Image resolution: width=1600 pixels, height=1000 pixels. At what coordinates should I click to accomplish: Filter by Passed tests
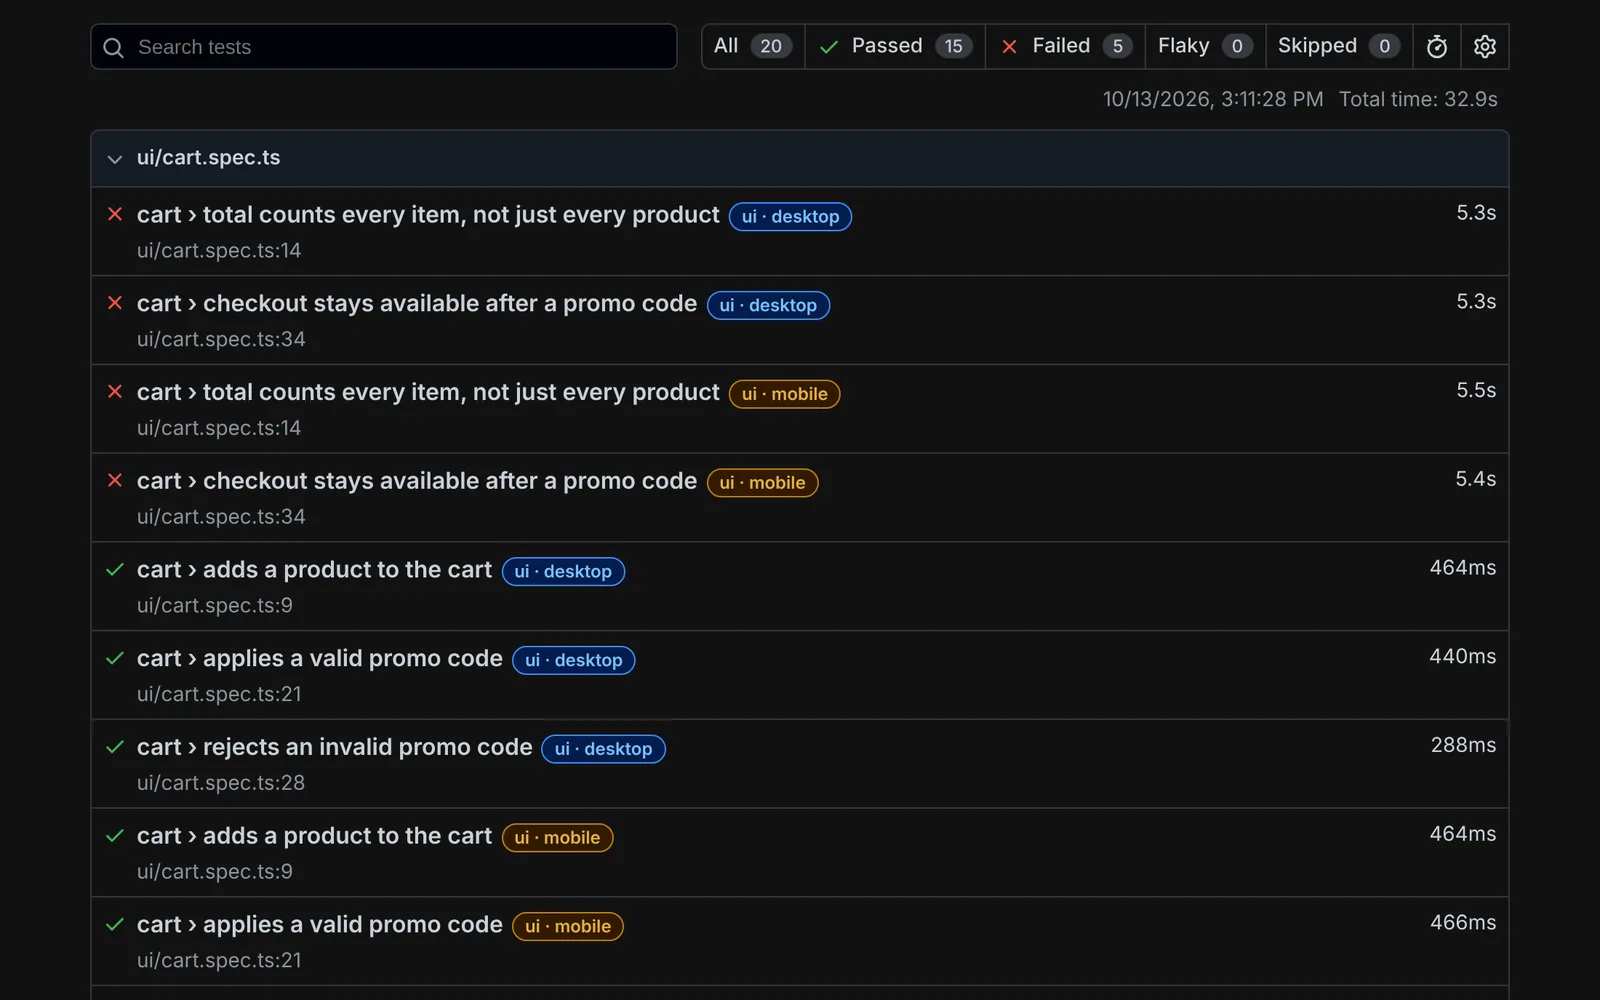[895, 46]
